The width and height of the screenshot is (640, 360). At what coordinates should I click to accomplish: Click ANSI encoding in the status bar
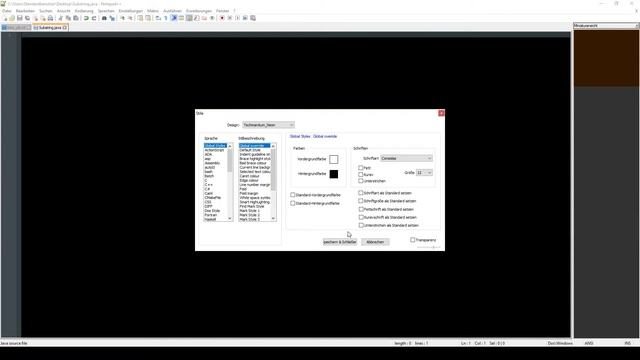[x=589, y=343]
